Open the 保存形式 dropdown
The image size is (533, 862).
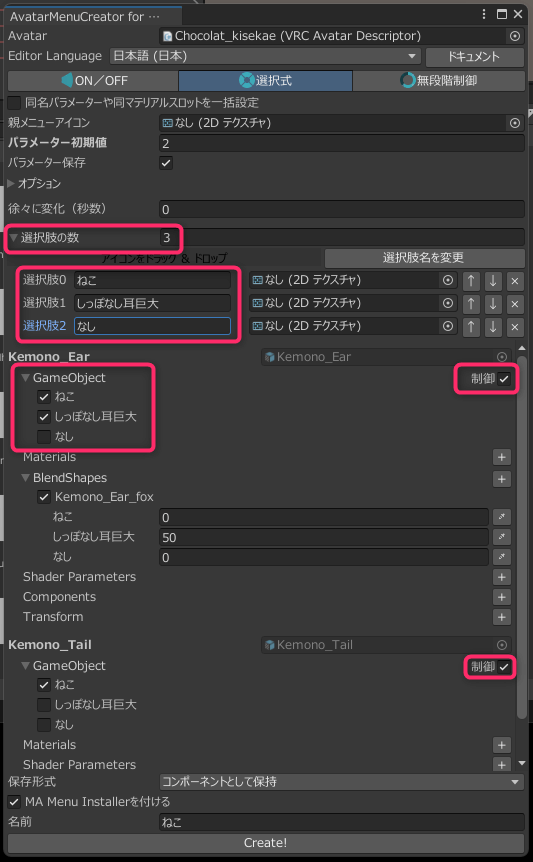(x=342, y=782)
